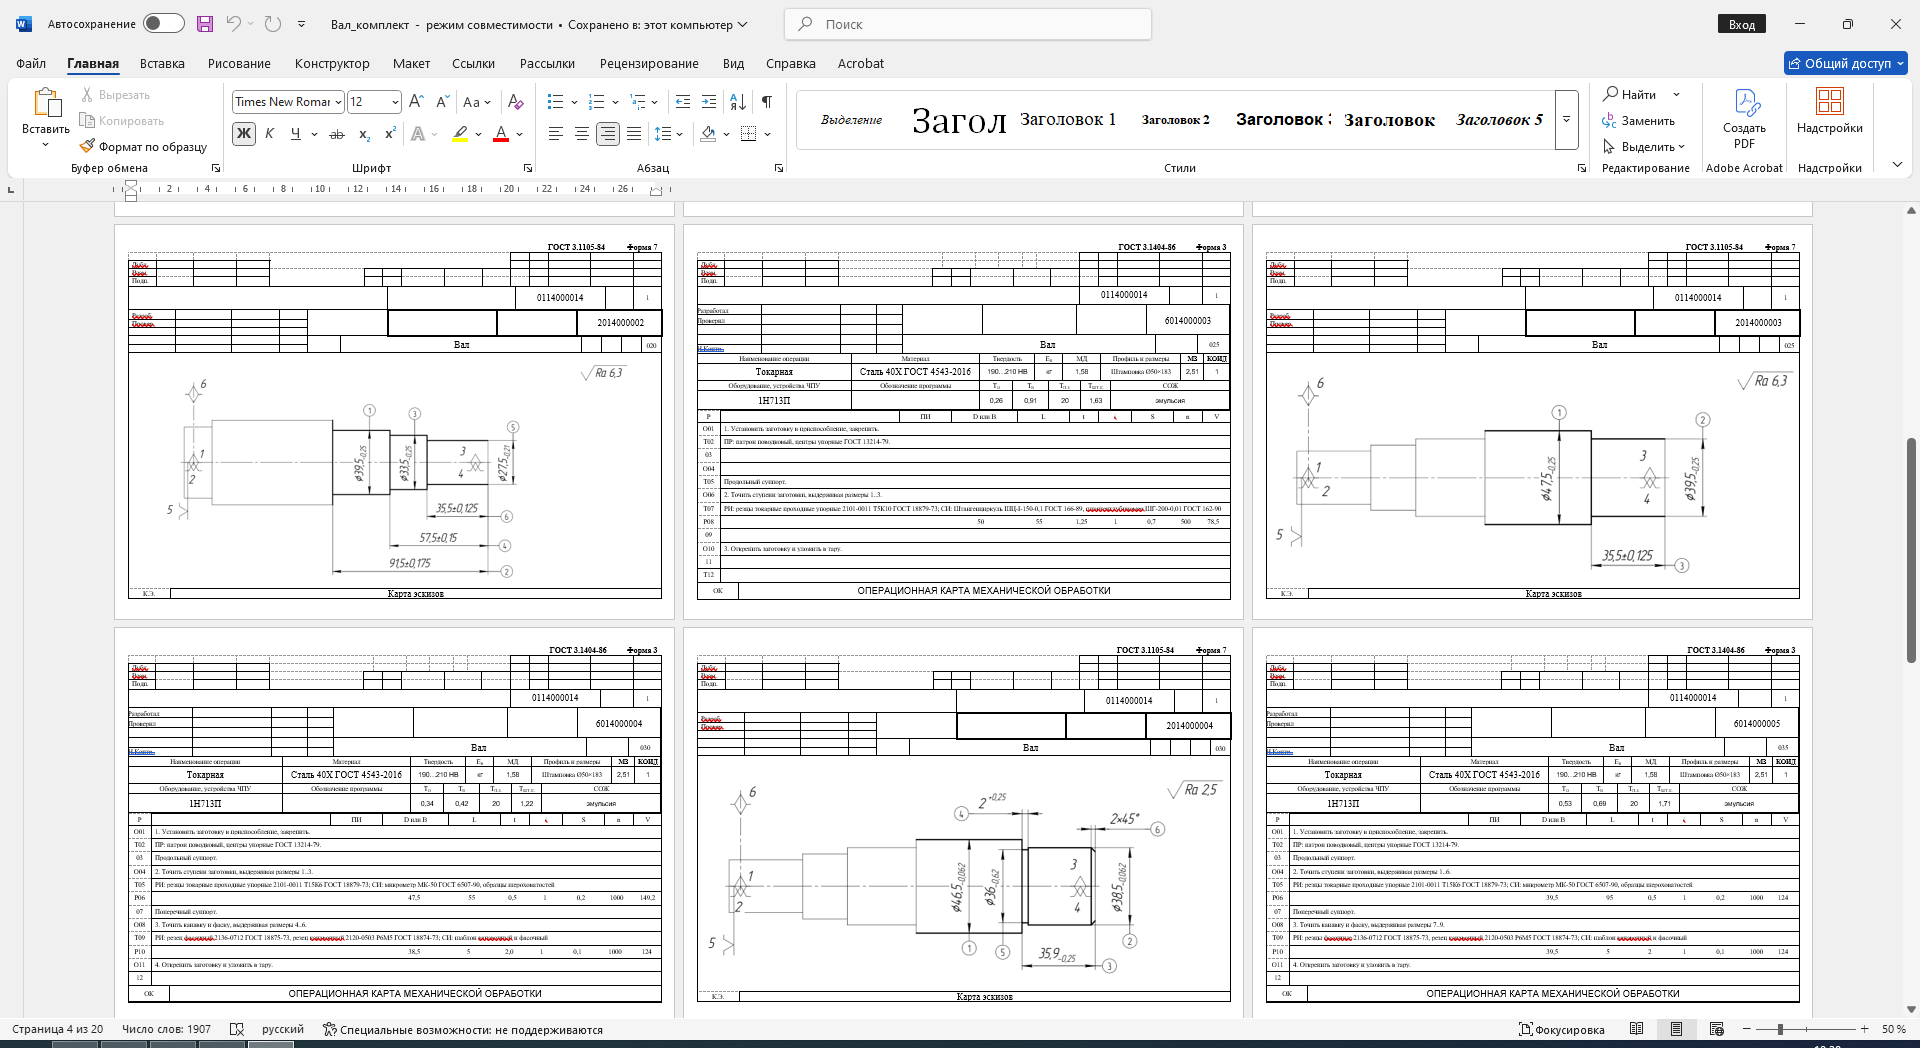This screenshot has height=1048, width=1920.
Task: Click in the Поиск search field
Action: point(968,24)
